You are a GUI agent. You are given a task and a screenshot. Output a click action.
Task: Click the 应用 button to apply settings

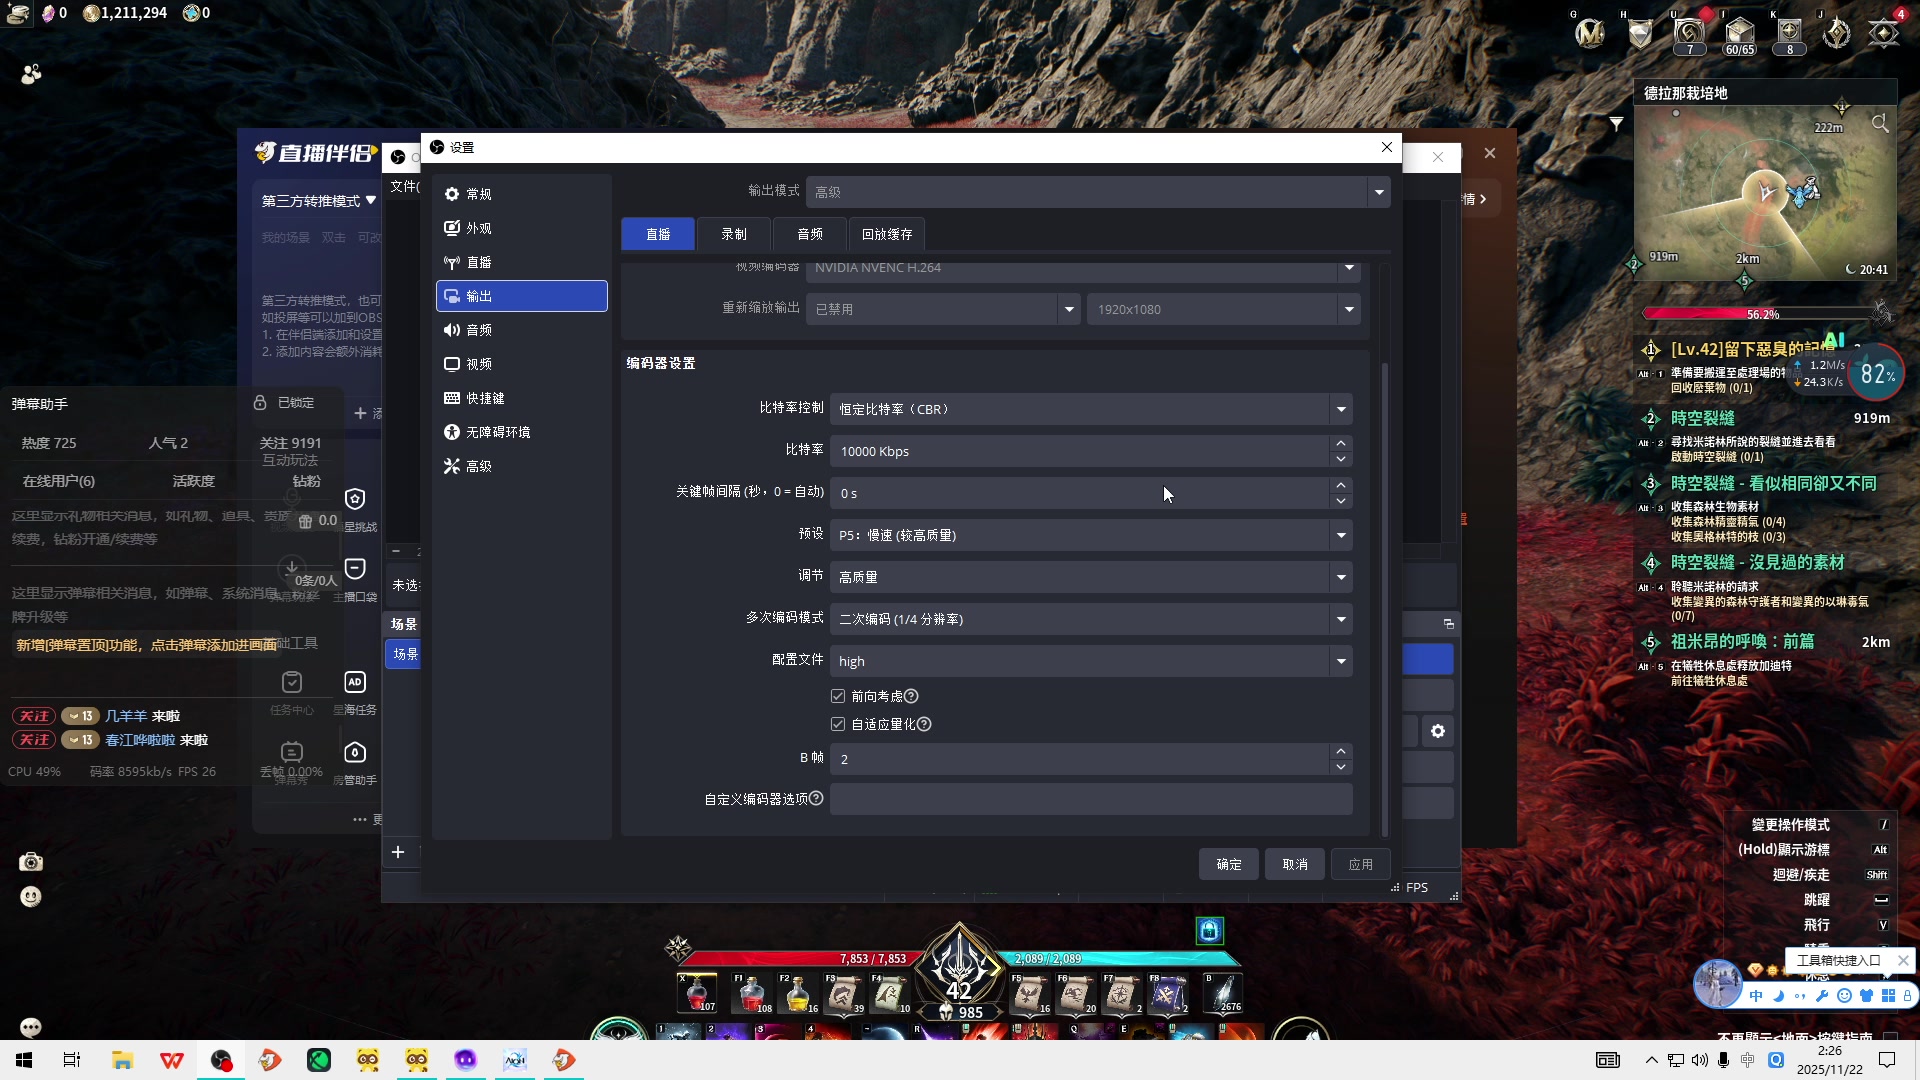[x=1361, y=864]
